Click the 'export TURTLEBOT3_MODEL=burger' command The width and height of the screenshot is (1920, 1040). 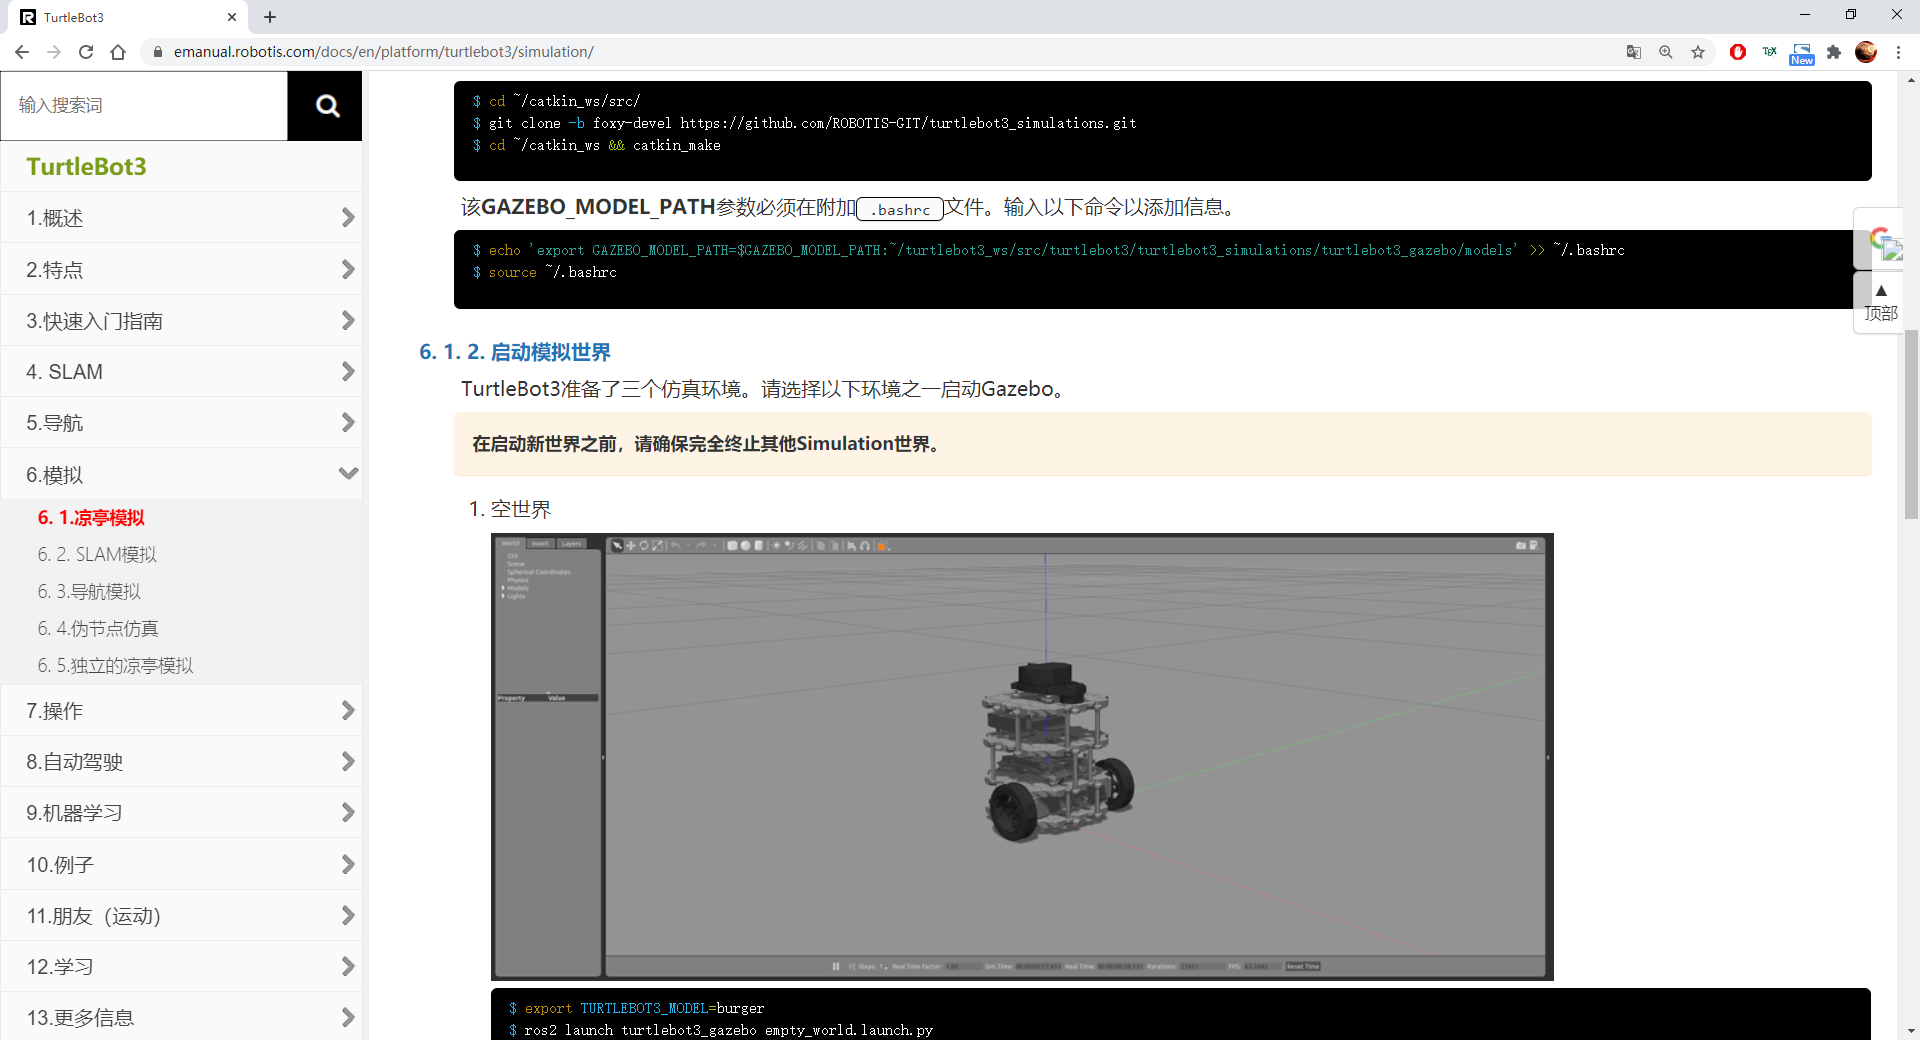(x=637, y=1008)
